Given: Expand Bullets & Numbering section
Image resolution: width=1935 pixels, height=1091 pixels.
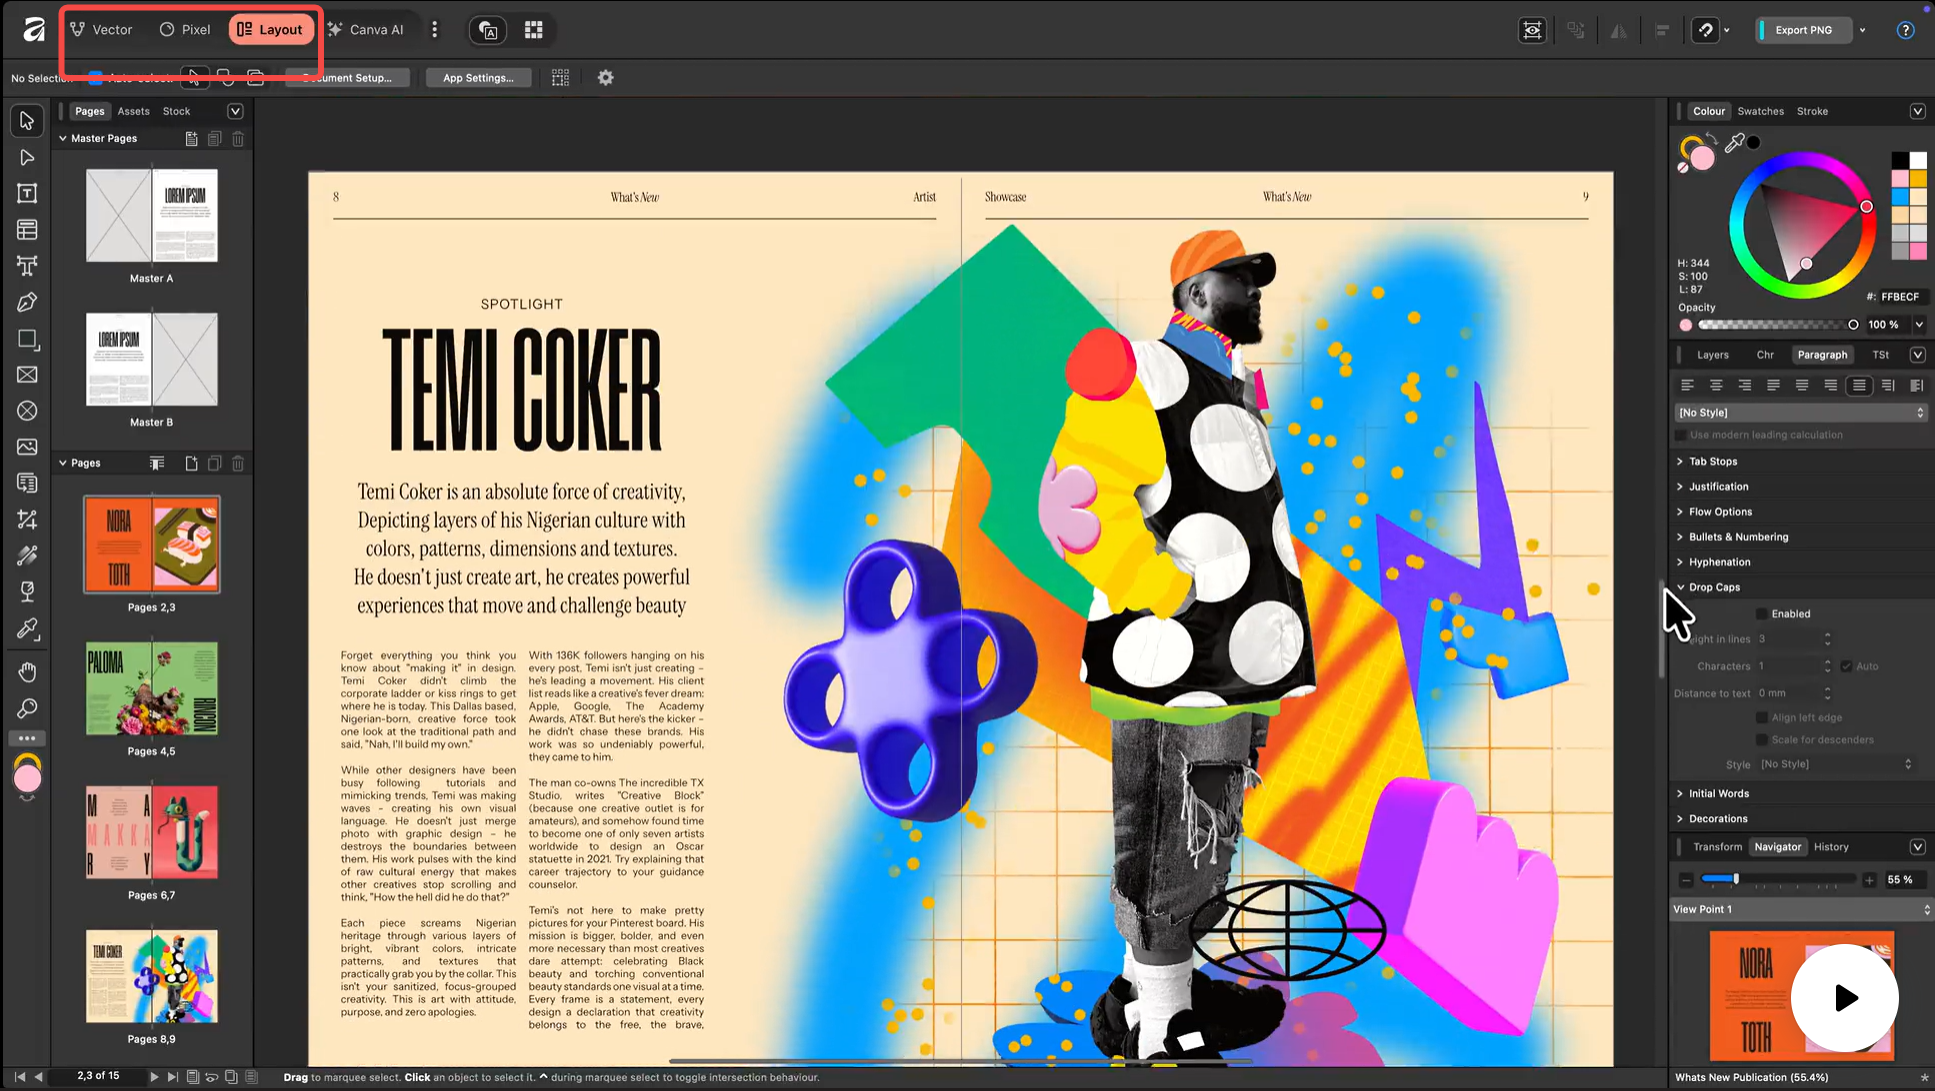Looking at the screenshot, I should [x=1738, y=537].
